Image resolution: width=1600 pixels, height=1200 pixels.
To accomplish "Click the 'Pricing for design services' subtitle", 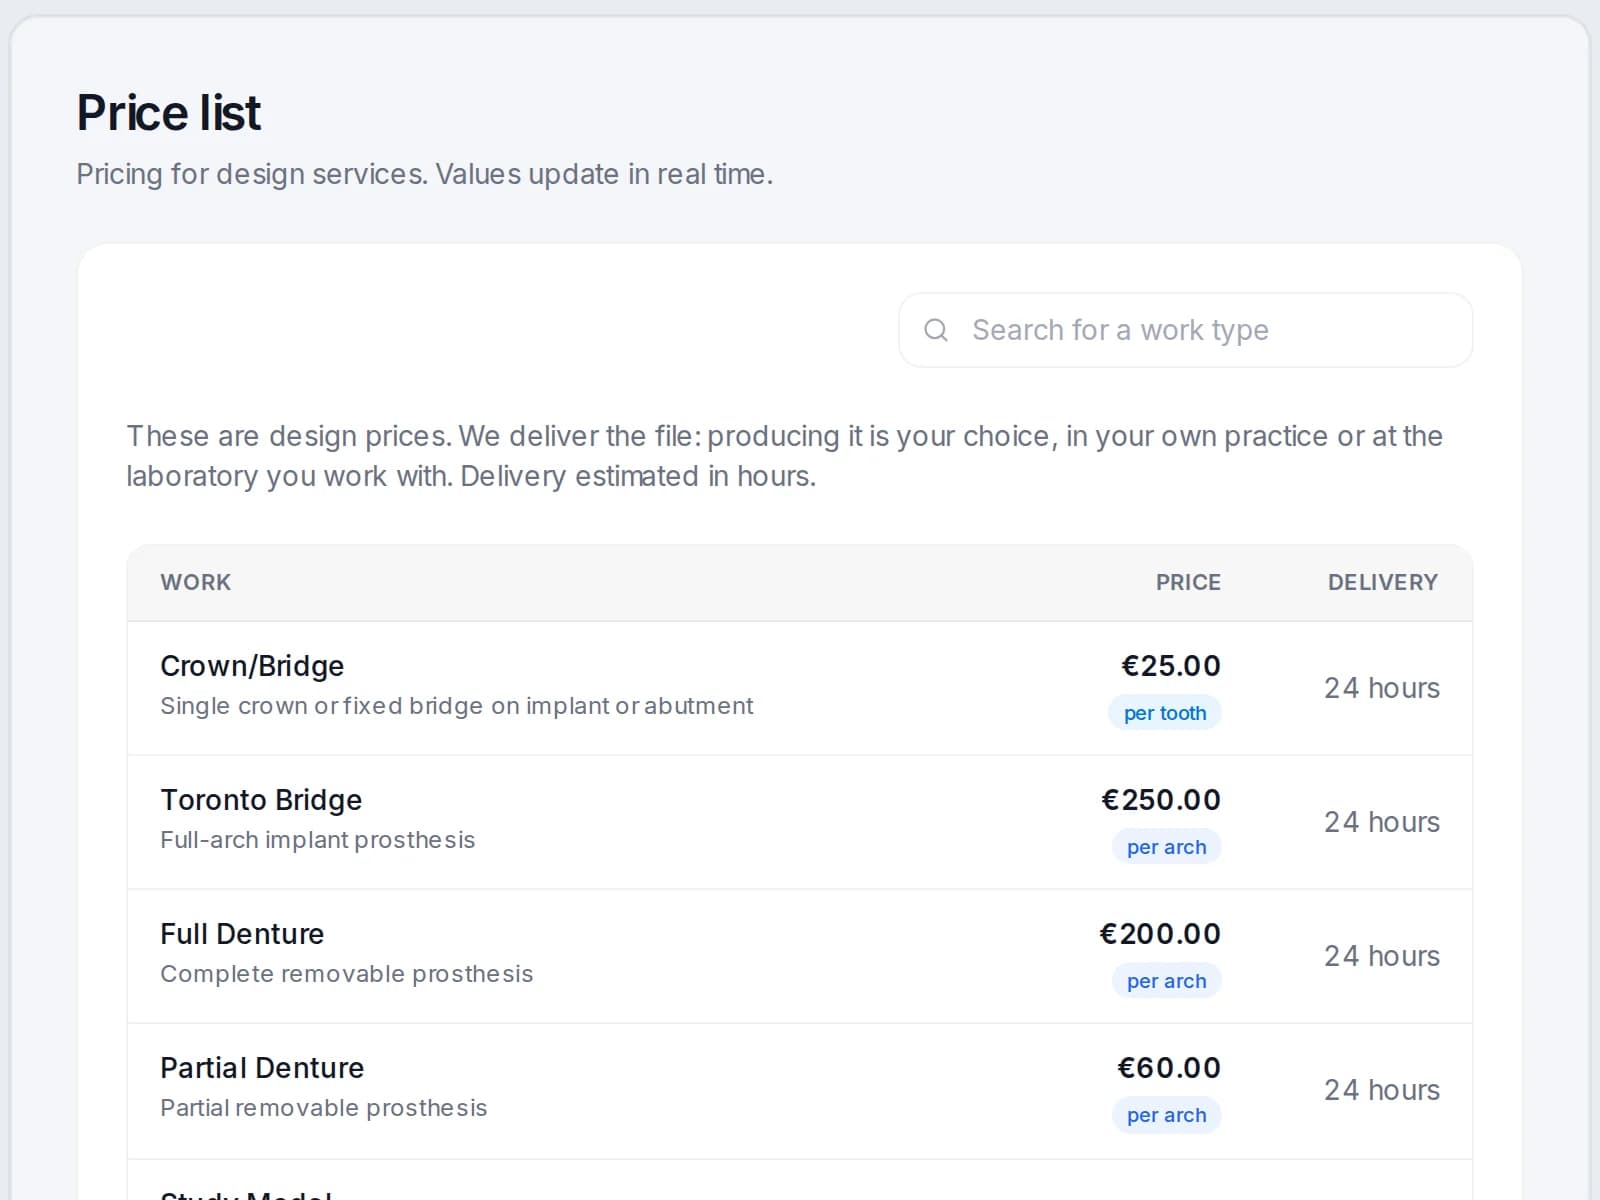I will [x=425, y=174].
